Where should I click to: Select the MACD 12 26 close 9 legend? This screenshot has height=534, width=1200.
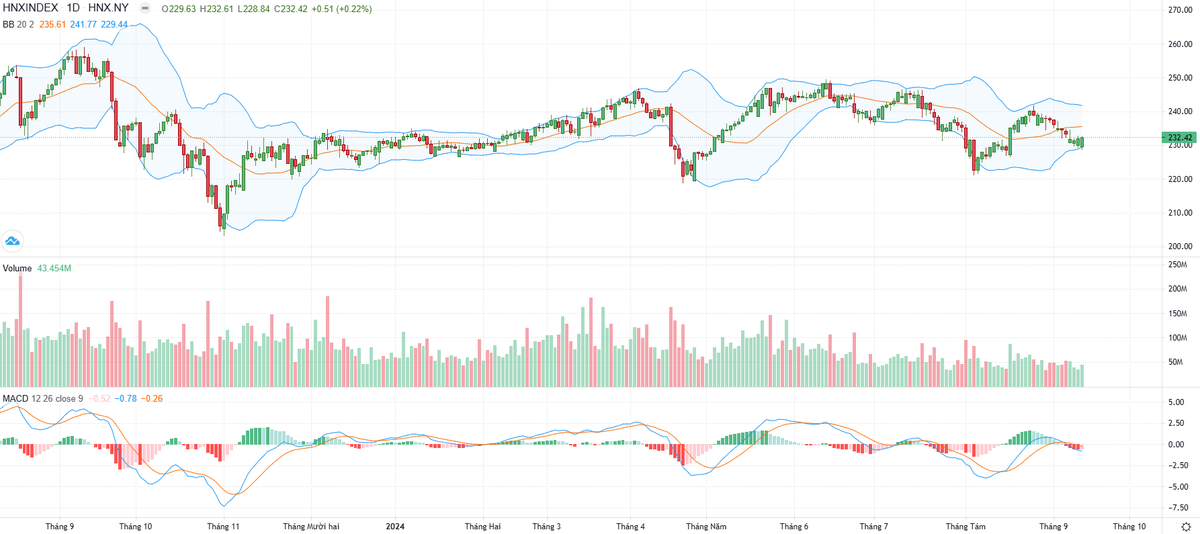pos(42,399)
